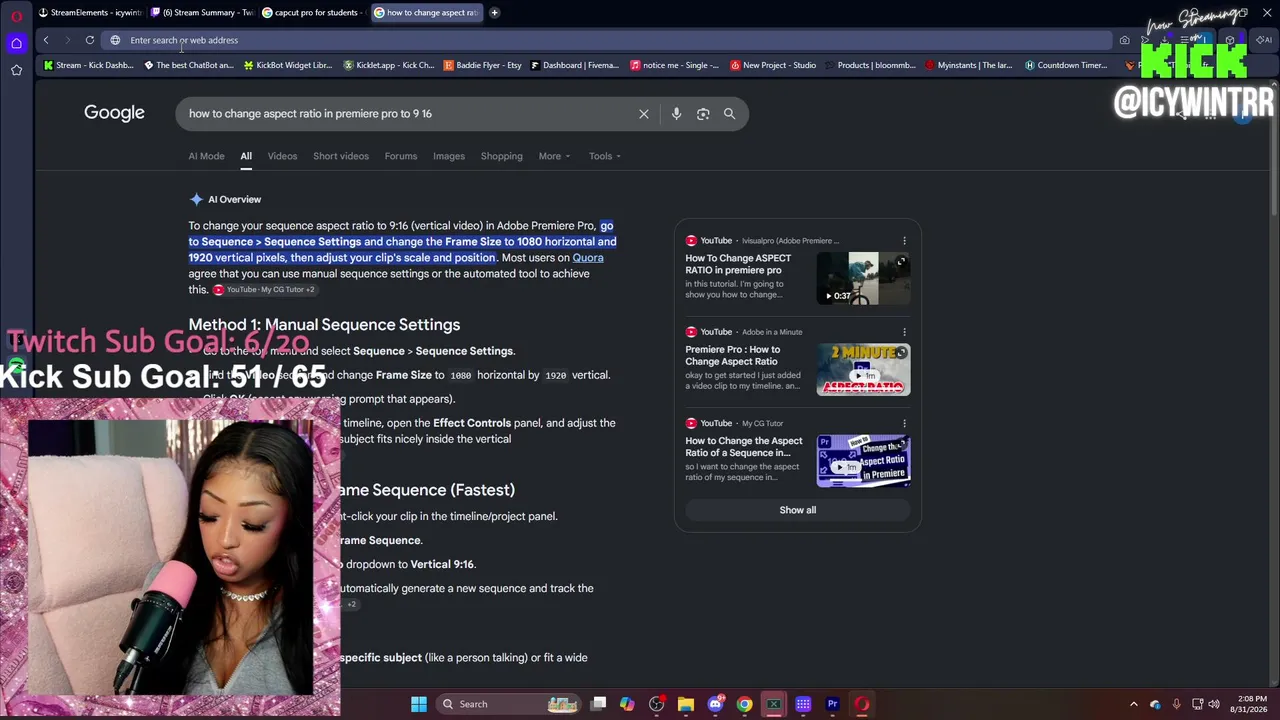The image size is (1280, 720).
Task: Switch to AI Mode results
Action: (x=206, y=156)
